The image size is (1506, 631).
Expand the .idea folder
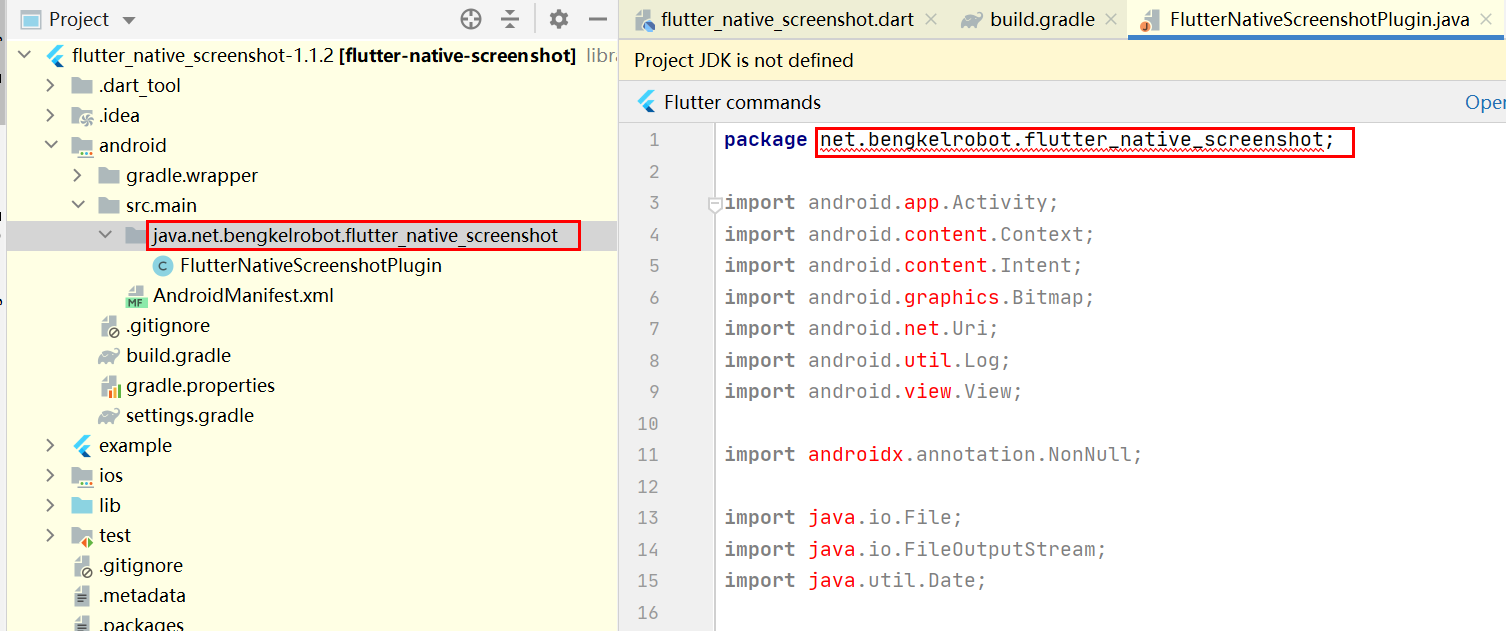point(50,115)
